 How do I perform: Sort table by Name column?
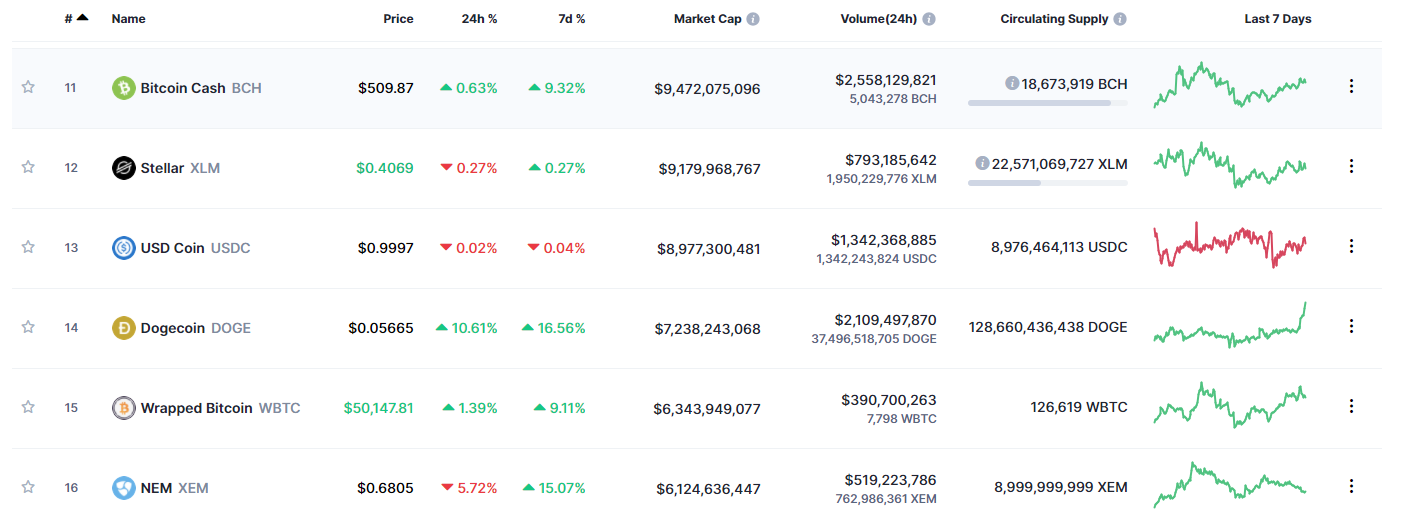128,19
